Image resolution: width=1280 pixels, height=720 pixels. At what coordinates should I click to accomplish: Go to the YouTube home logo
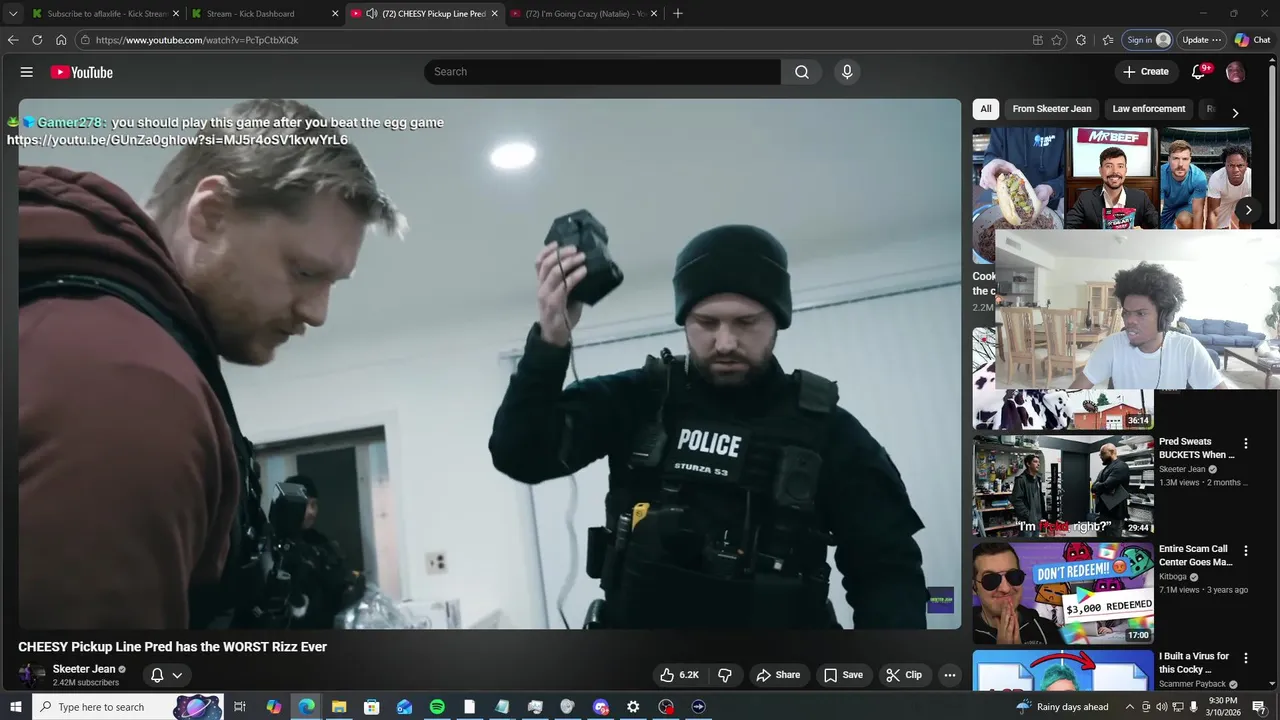82,72
